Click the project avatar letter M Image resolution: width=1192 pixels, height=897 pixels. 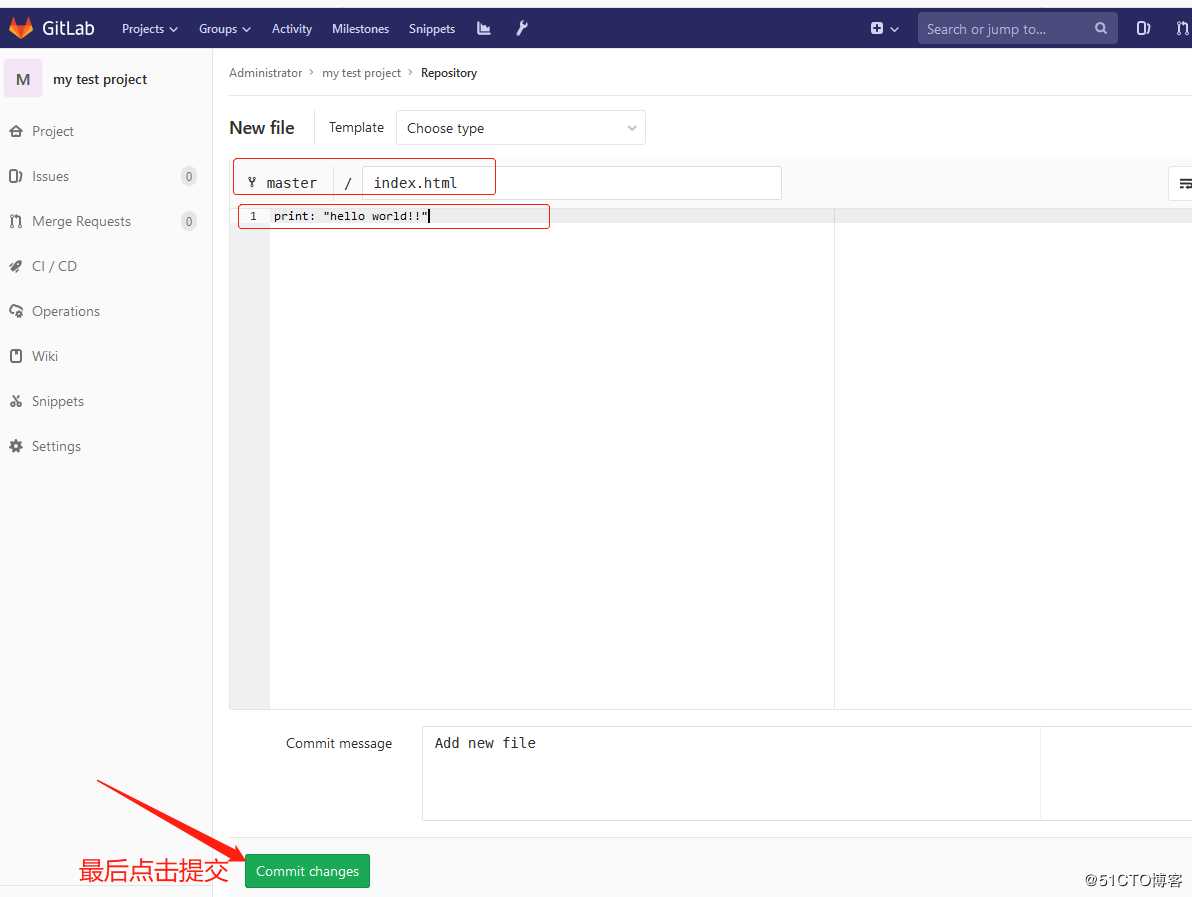pyautogui.click(x=23, y=79)
